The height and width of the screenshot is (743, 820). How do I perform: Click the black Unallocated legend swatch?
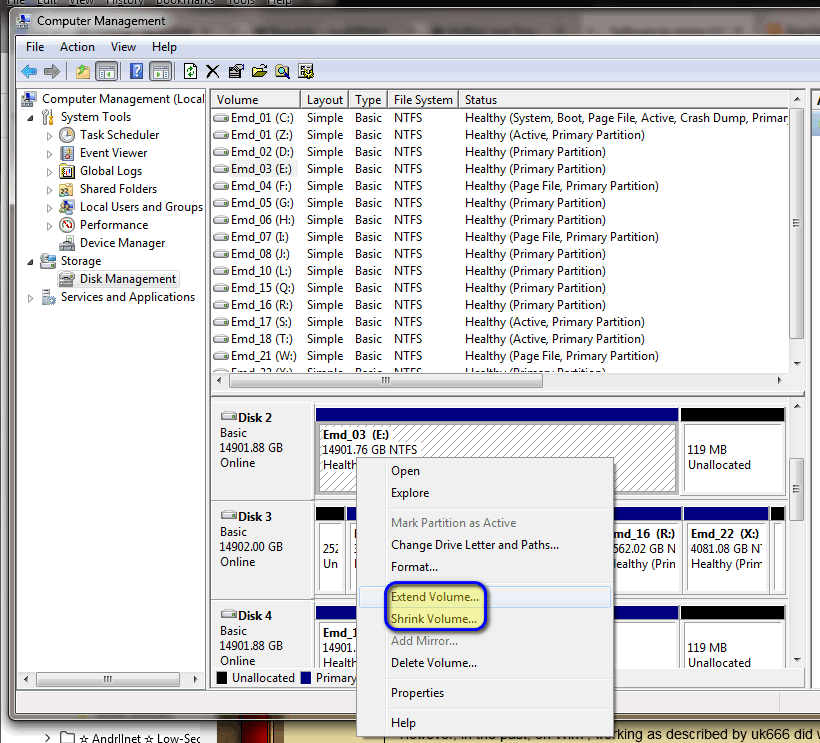222,678
